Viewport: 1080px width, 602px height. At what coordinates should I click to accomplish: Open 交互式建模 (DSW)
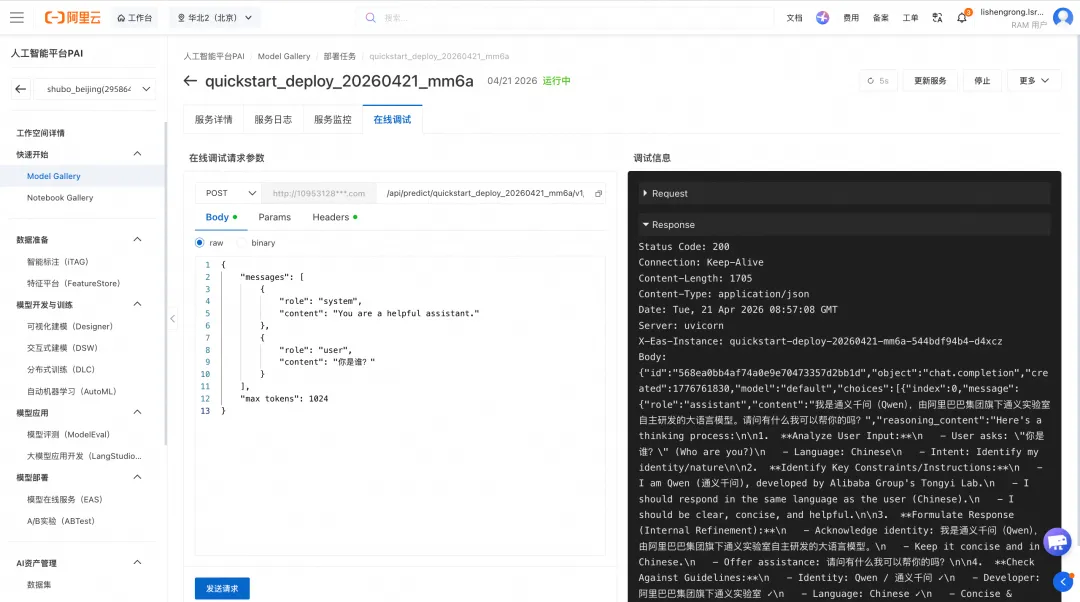pyautogui.click(x=63, y=348)
